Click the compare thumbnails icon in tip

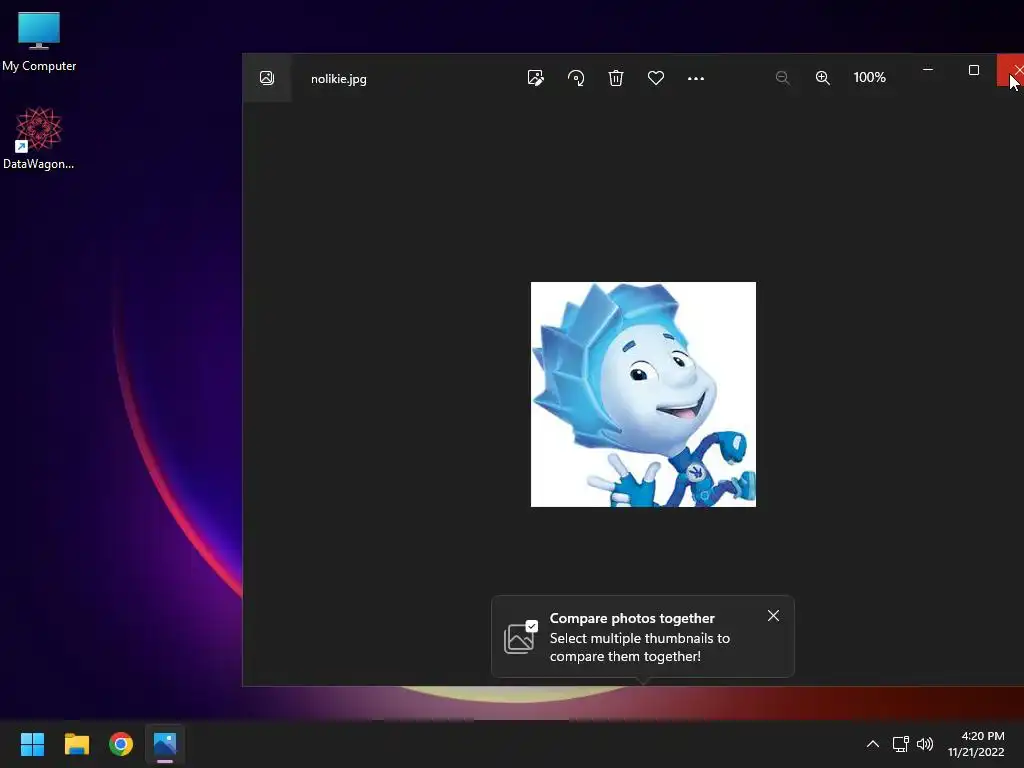[x=520, y=637]
